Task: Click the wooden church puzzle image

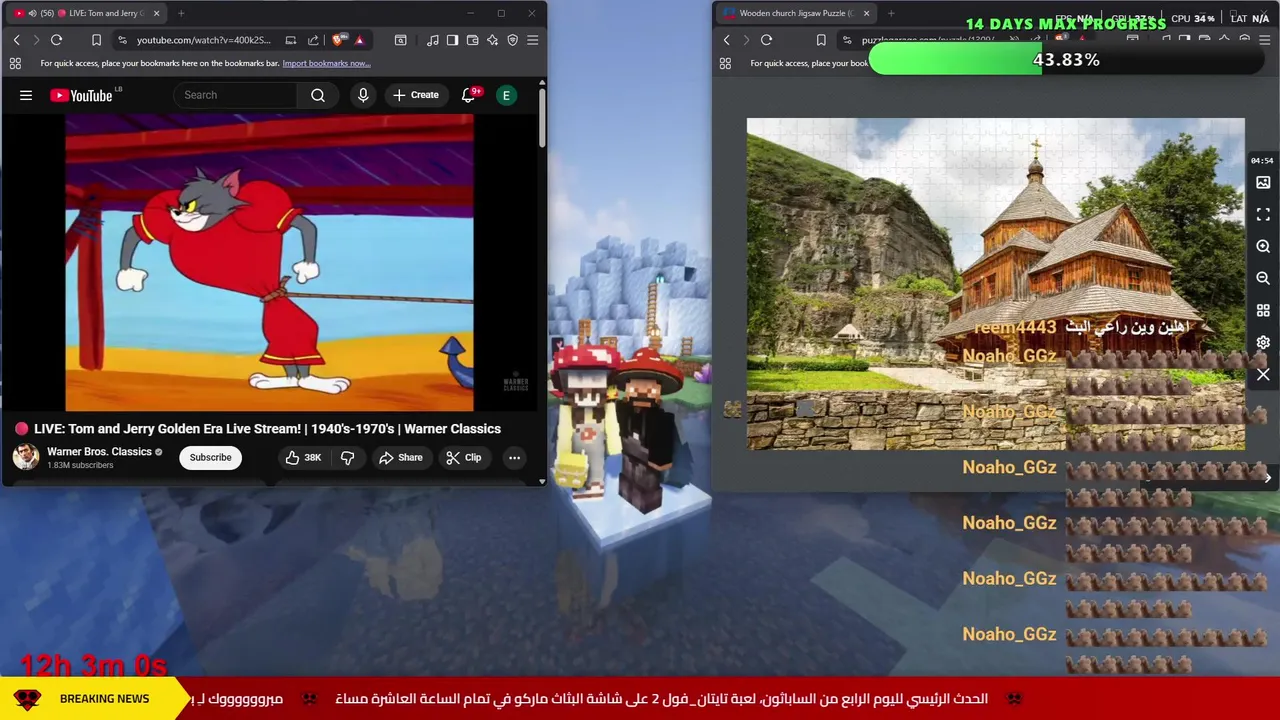Action: click(995, 284)
